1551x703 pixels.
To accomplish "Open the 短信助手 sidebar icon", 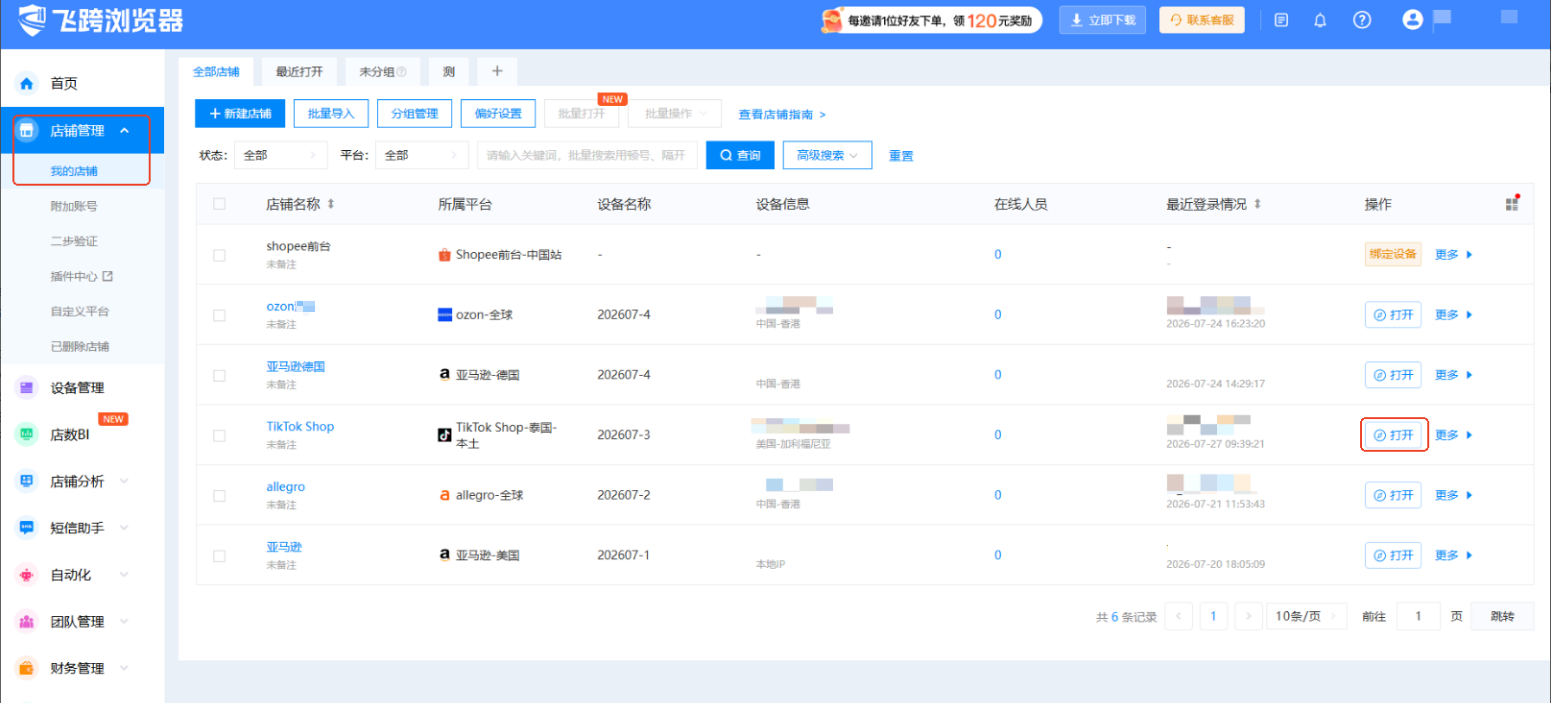I will click(27, 527).
